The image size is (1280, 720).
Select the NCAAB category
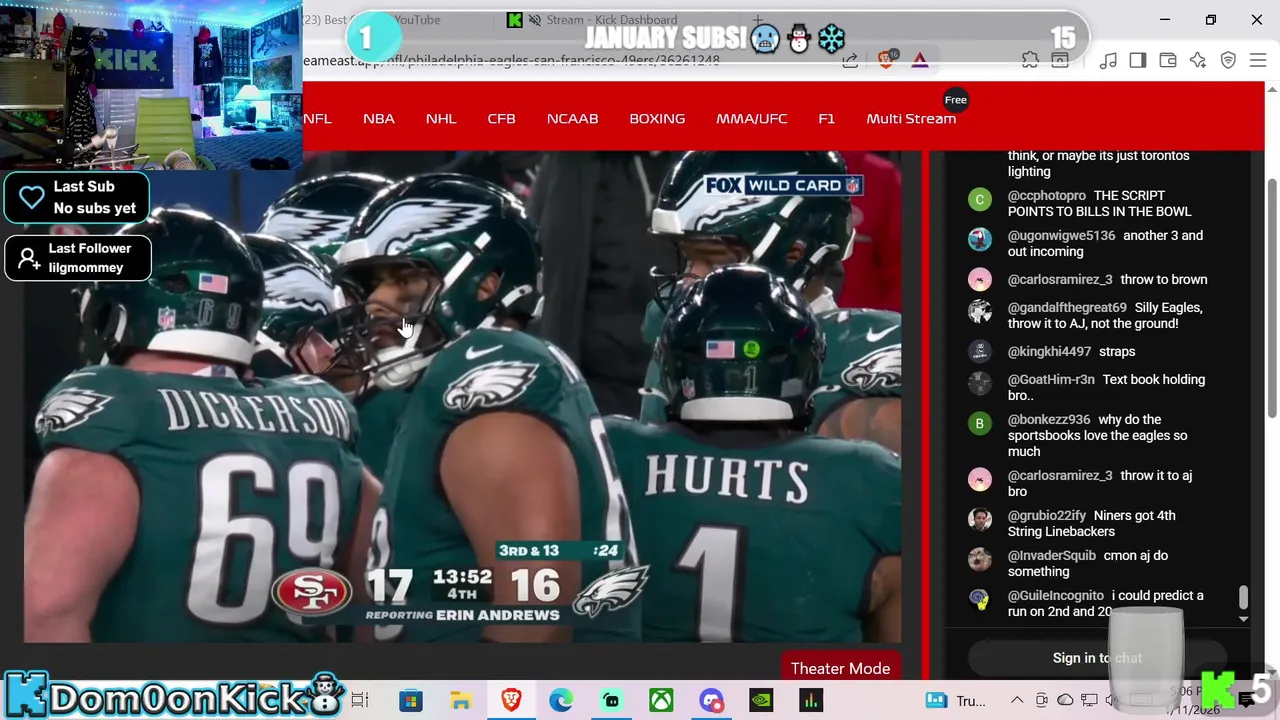coord(572,118)
